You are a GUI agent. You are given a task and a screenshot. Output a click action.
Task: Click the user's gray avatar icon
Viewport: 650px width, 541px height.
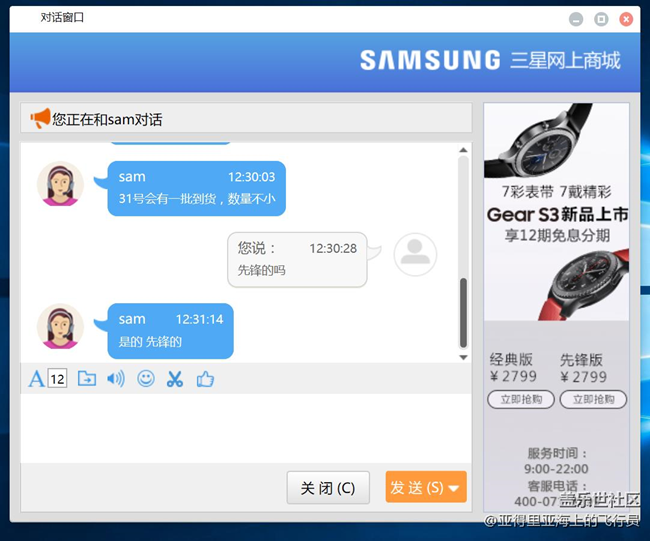415,255
